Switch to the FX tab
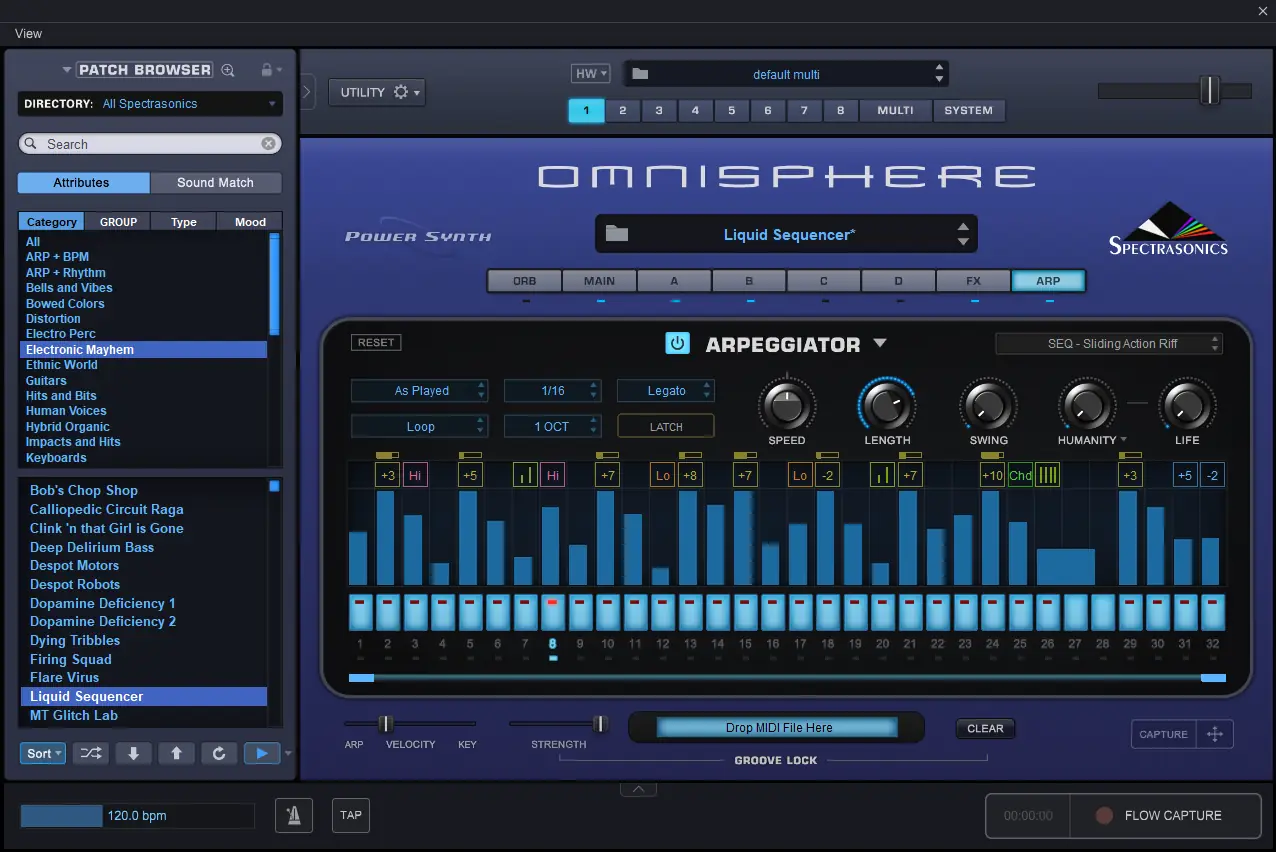This screenshot has height=852, width=1276. (x=973, y=281)
